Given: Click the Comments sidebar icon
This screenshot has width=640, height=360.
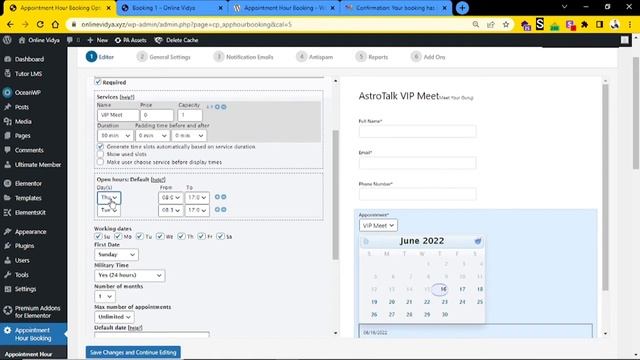Looking at the screenshot, I should click(x=7, y=150).
